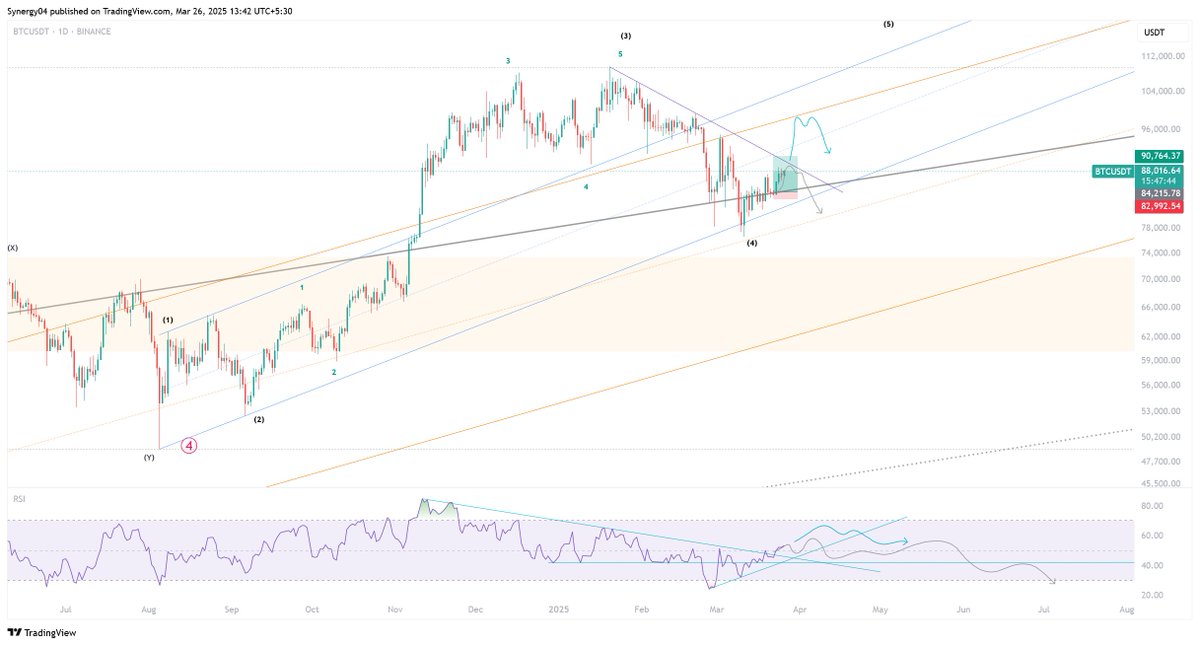Screen dimensions: 1200x646
Task: Select the black (4) wave label
Action: tap(751, 243)
